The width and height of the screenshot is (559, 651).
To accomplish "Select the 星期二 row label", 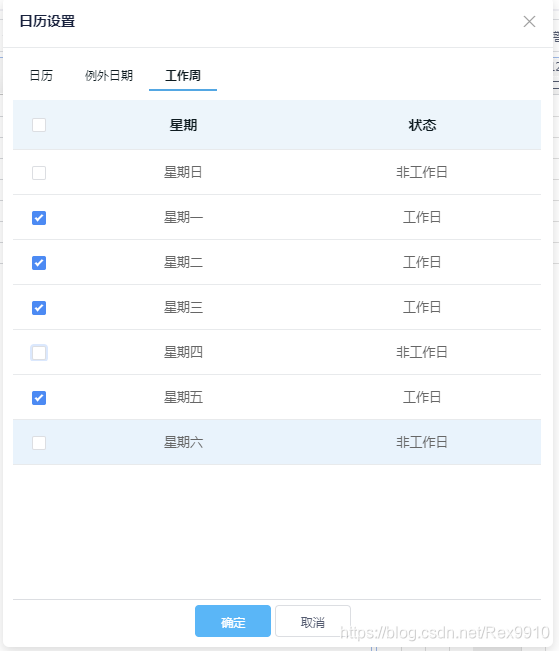I will 183,262.
